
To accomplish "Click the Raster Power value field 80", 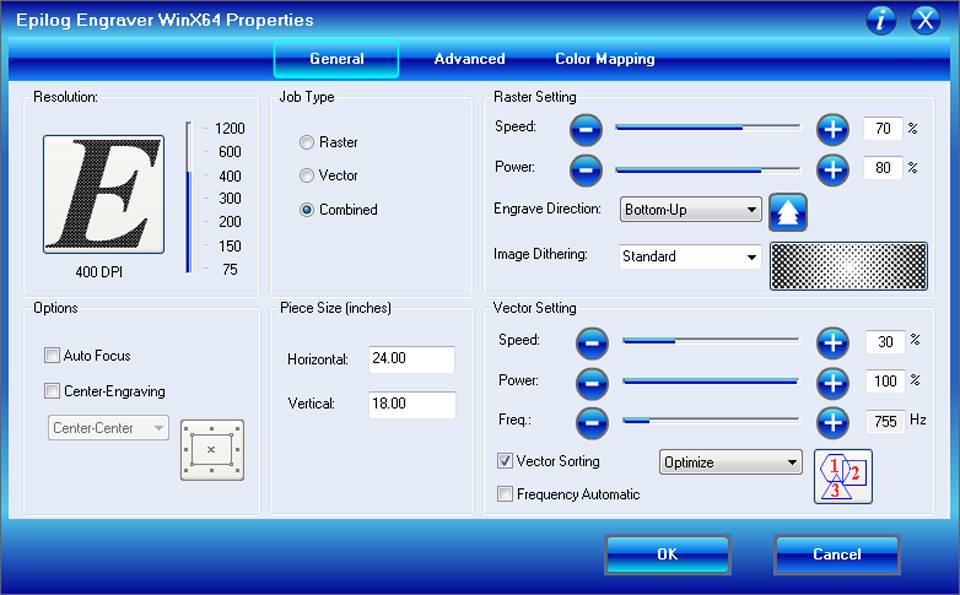I will point(882,168).
